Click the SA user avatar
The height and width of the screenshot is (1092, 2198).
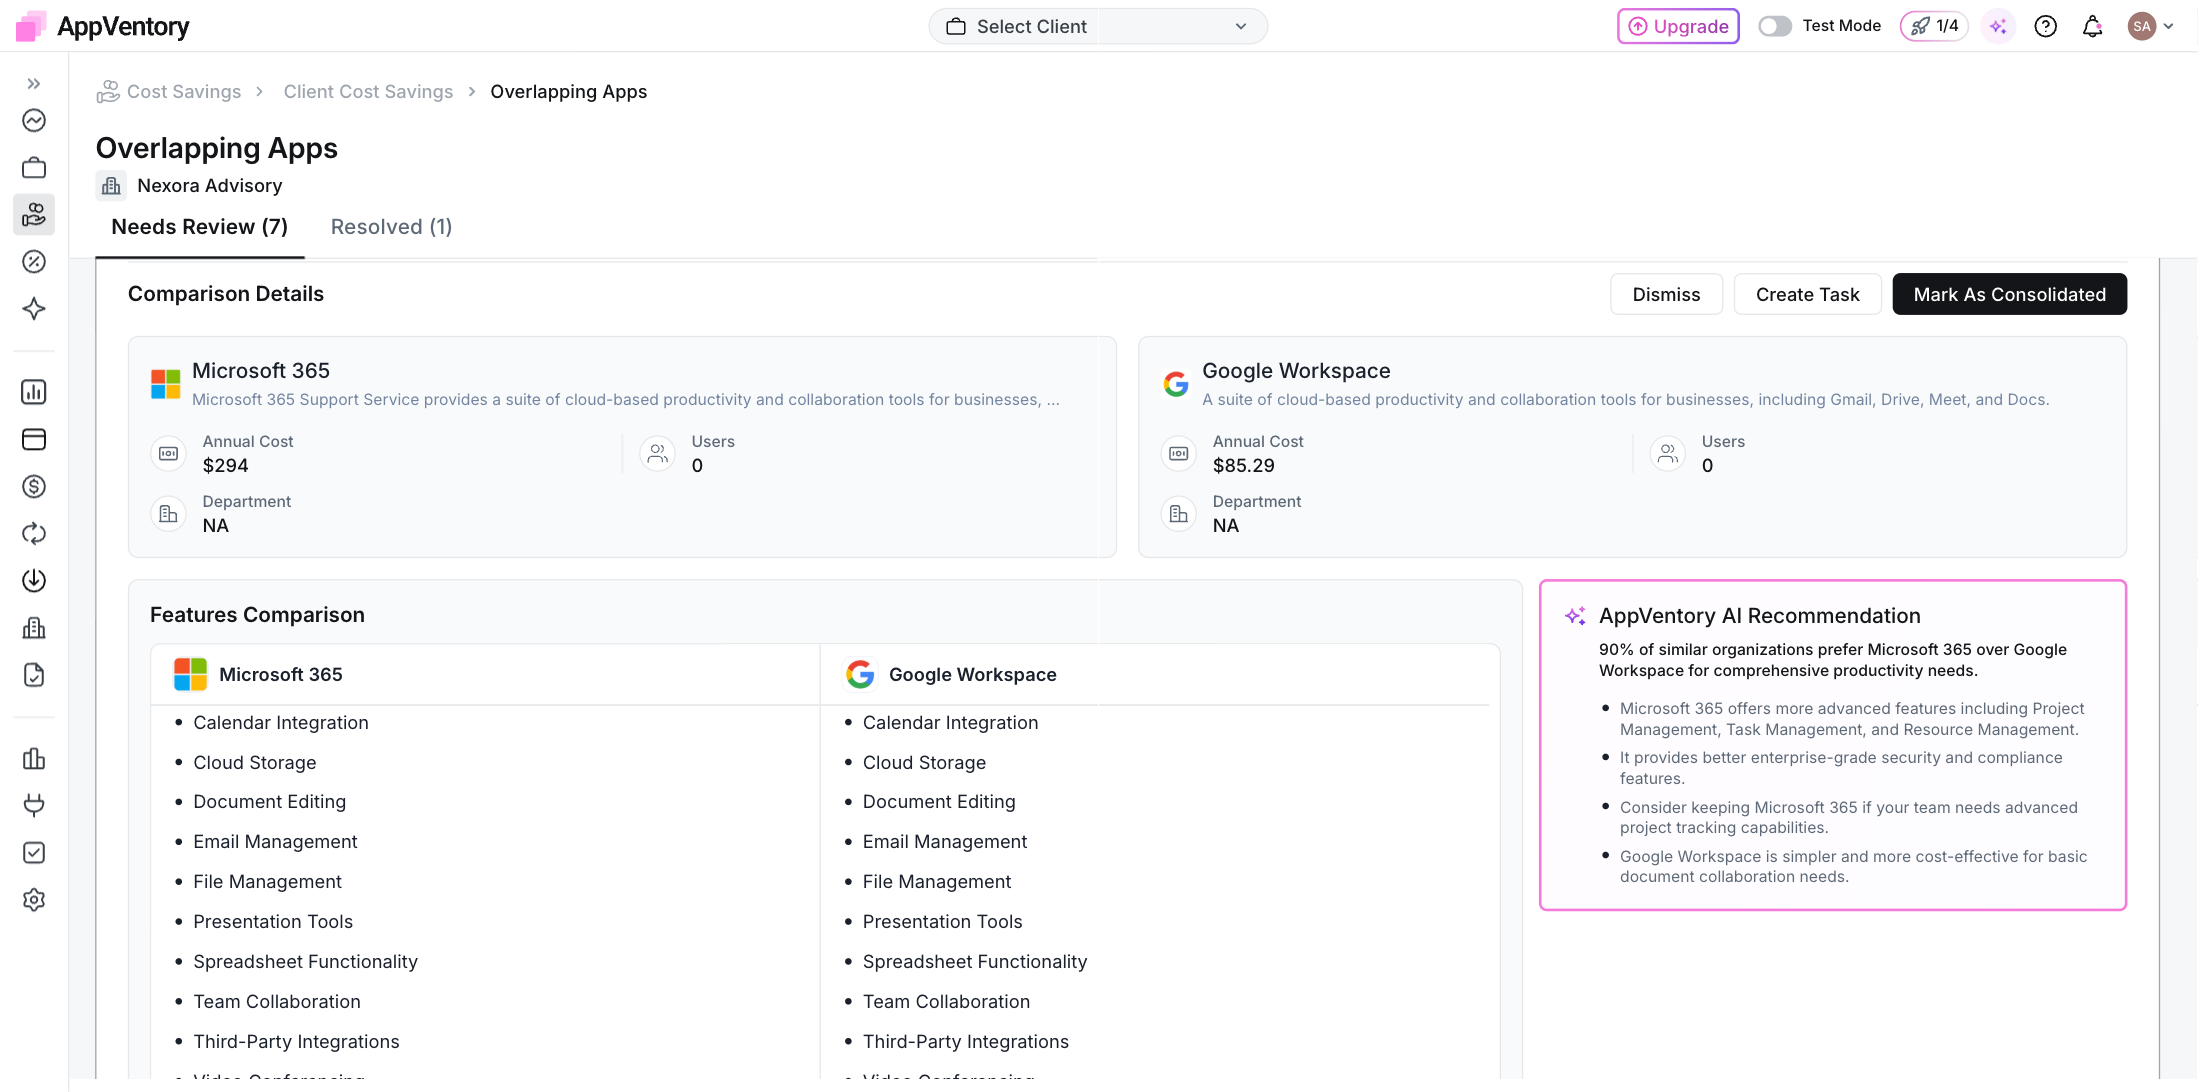[2142, 26]
